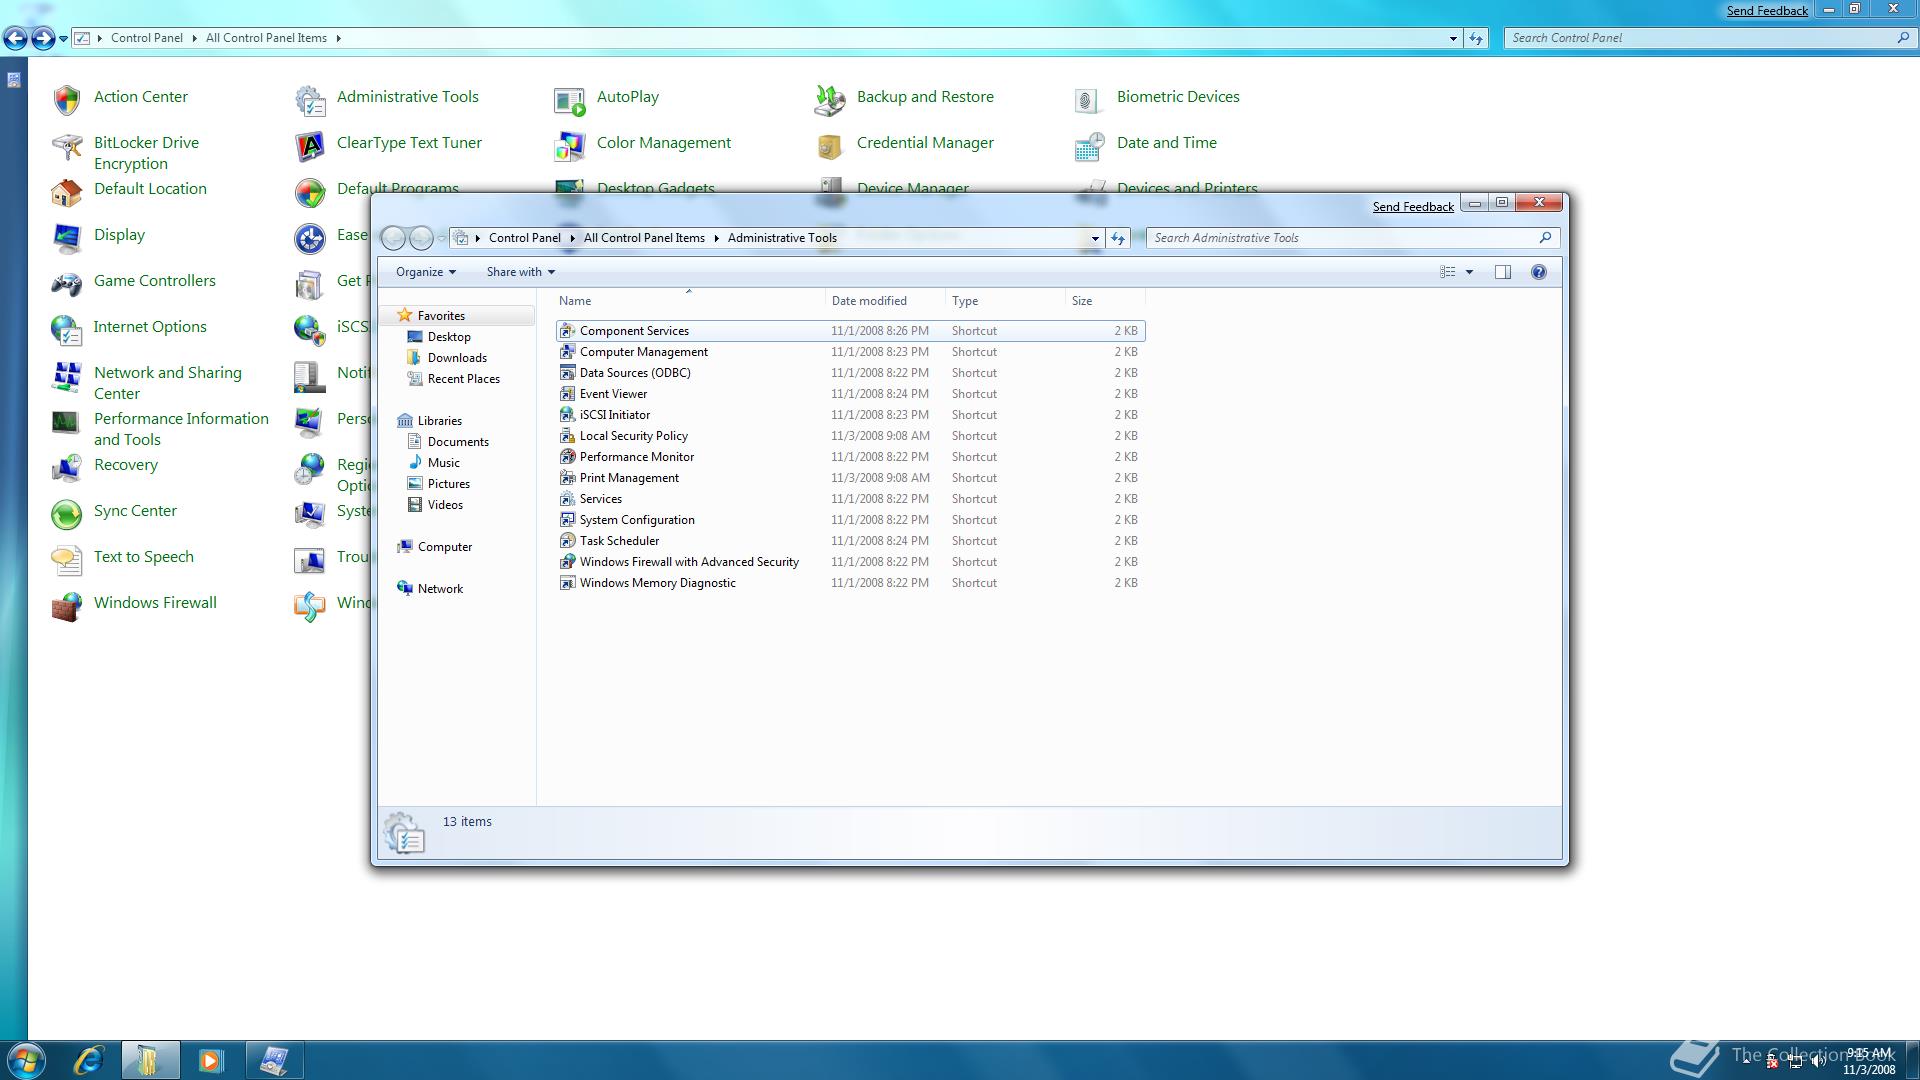
Task: Launch Internet Explorer from taskbar
Action: pos(89,1060)
